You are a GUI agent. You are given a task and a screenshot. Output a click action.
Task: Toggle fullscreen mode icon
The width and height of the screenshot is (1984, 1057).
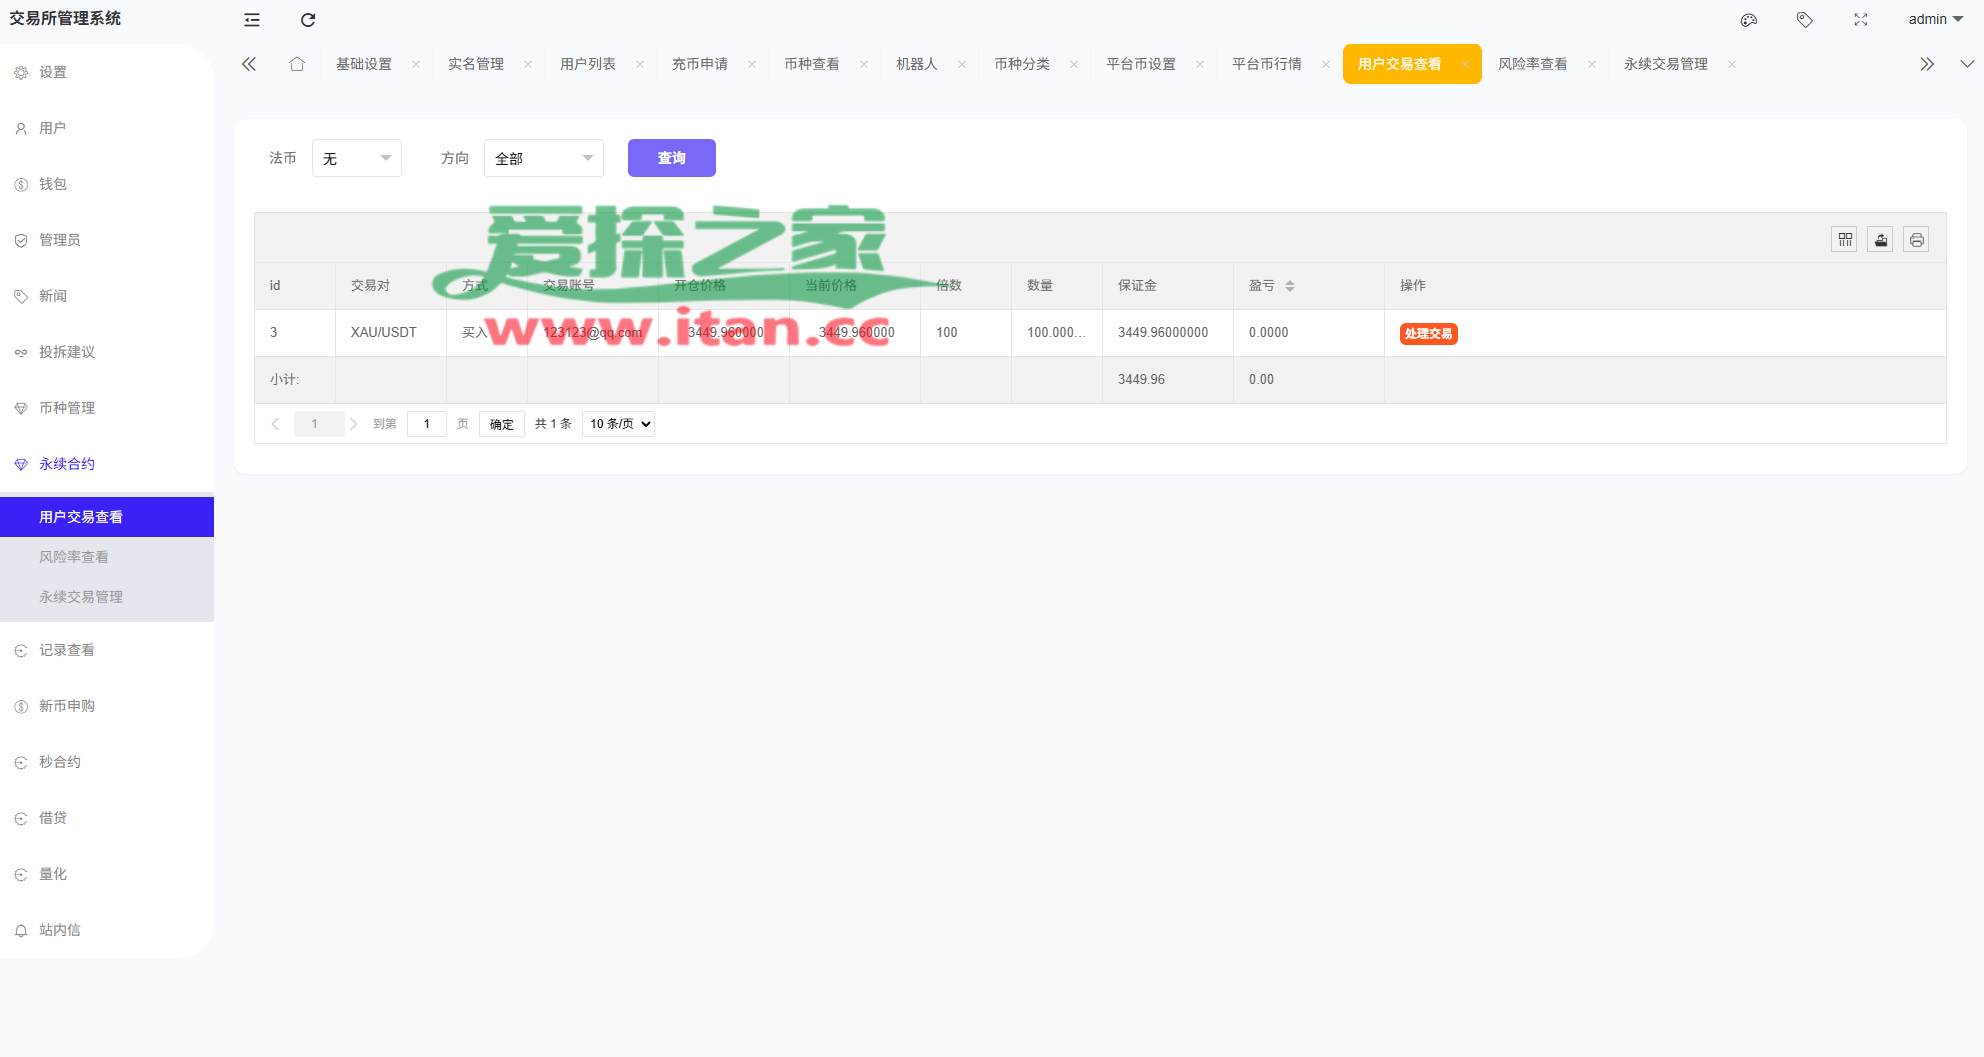1860,20
